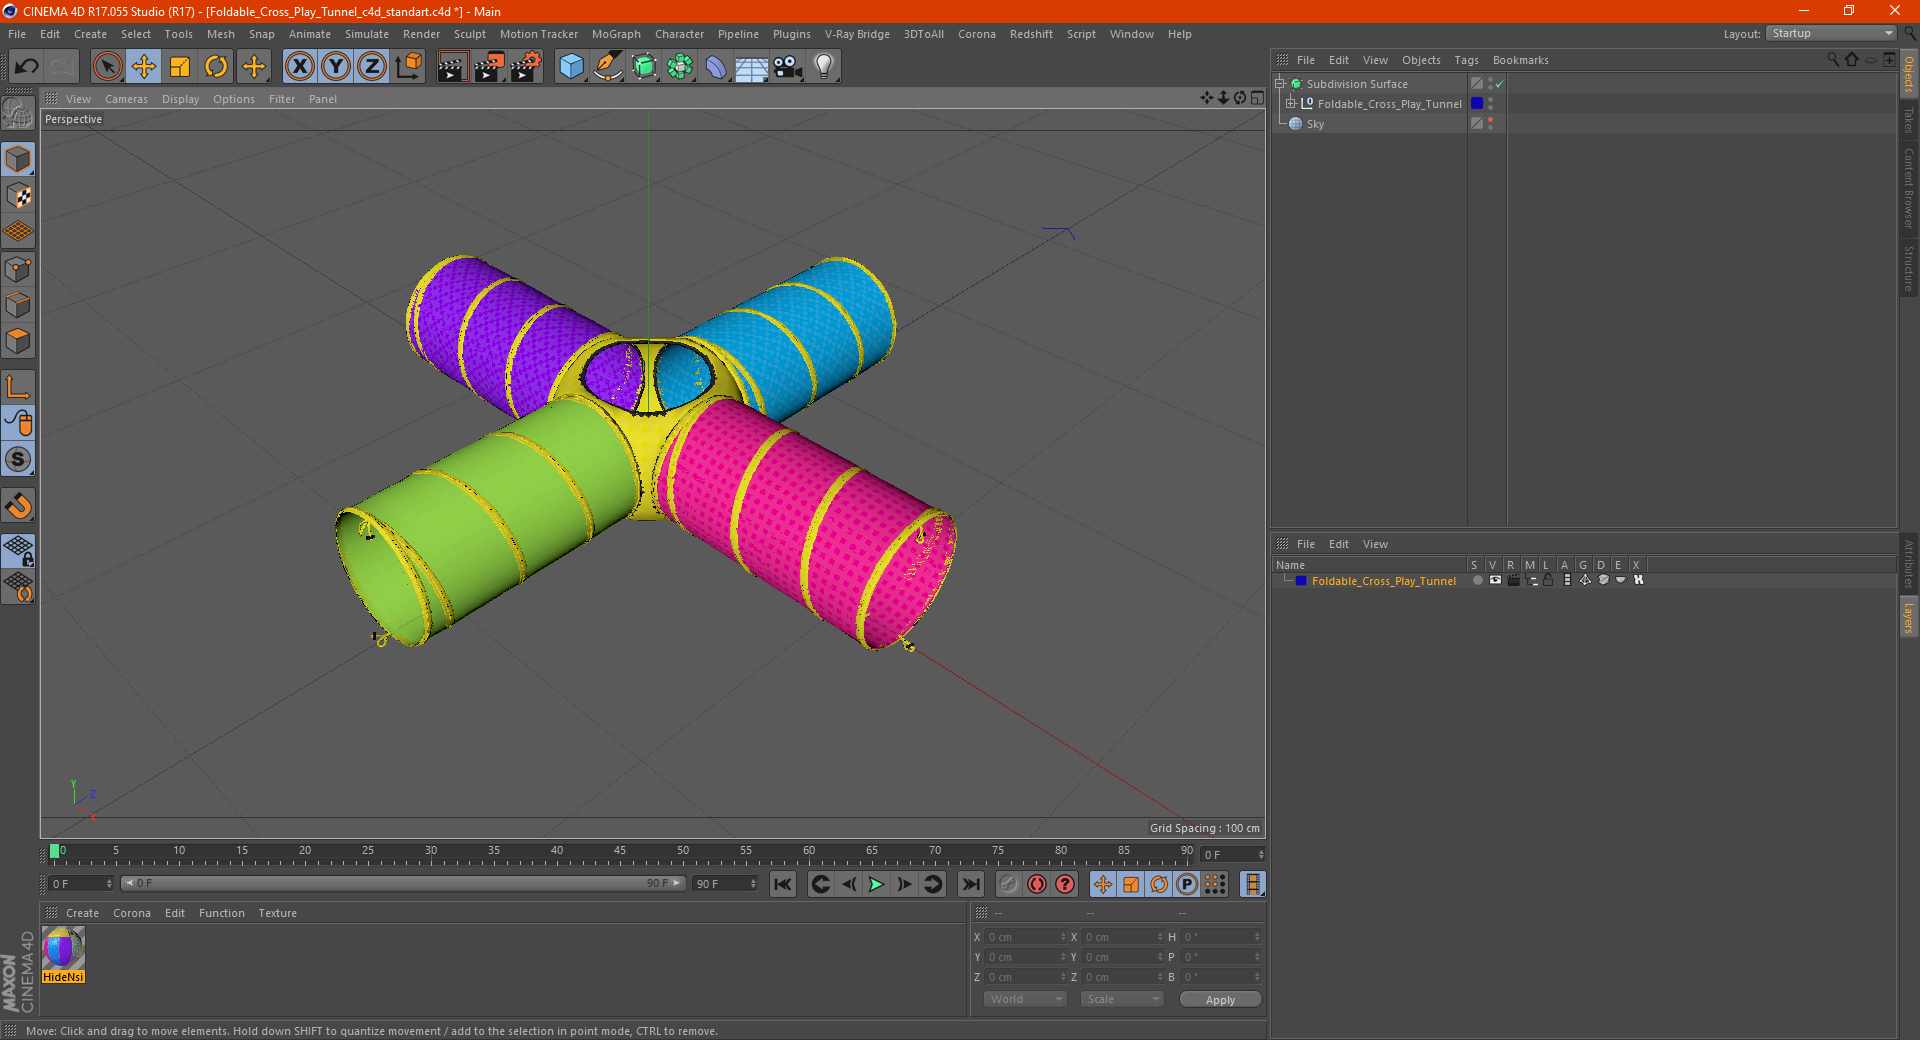The height and width of the screenshot is (1040, 1920).
Task: Render the active view
Action: tap(452, 67)
